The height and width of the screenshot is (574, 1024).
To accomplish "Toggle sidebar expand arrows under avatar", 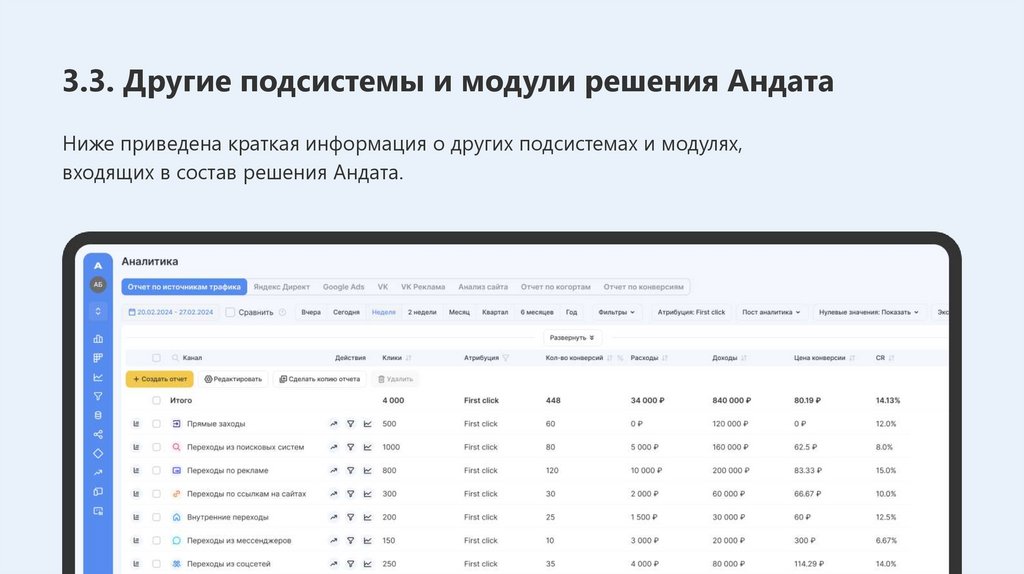I will (x=98, y=311).
